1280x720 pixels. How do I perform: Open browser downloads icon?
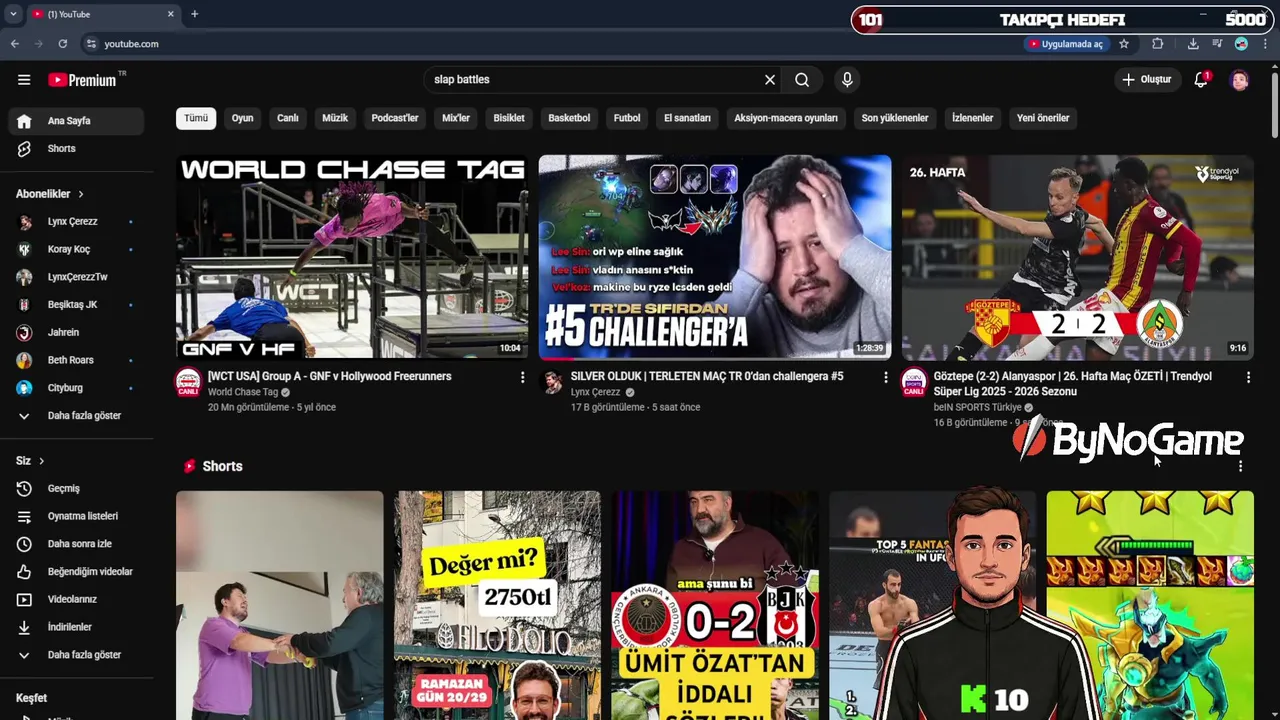point(1193,44)
